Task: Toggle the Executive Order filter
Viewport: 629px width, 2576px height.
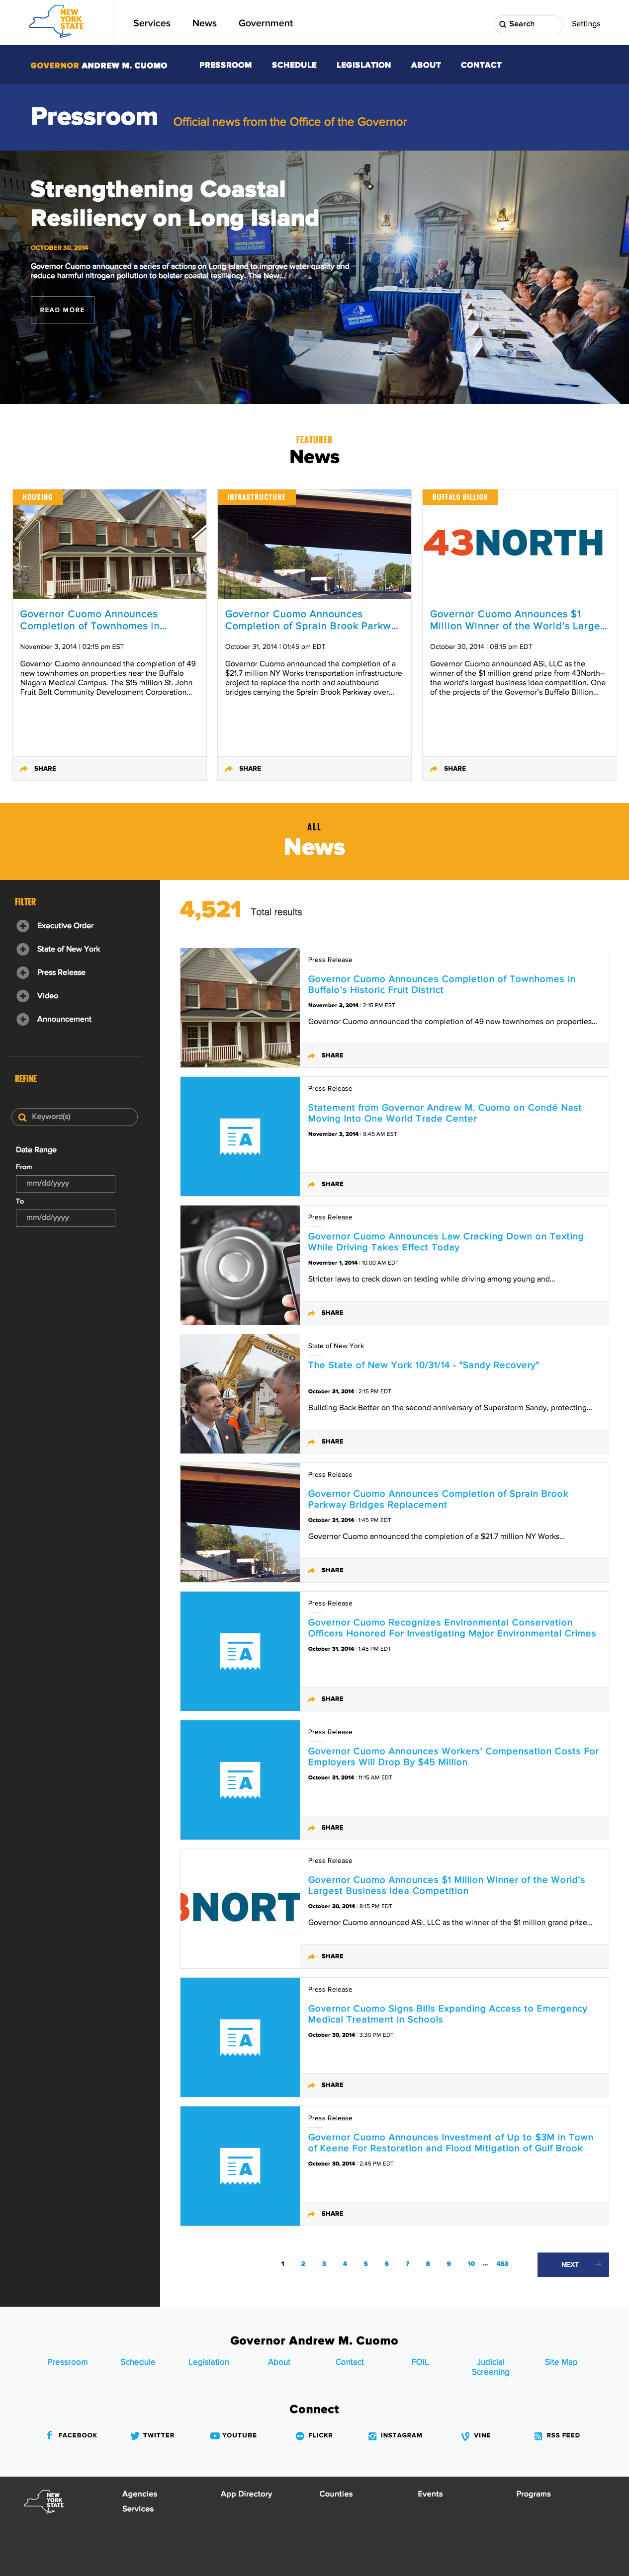Action: point(23,926)
